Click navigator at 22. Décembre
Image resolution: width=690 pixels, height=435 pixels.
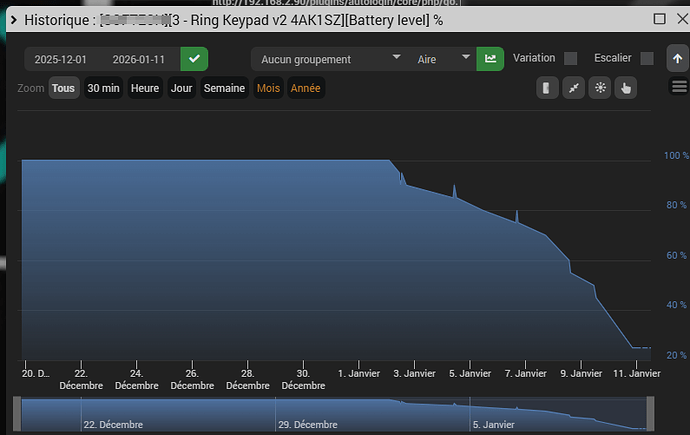[113, 425]
